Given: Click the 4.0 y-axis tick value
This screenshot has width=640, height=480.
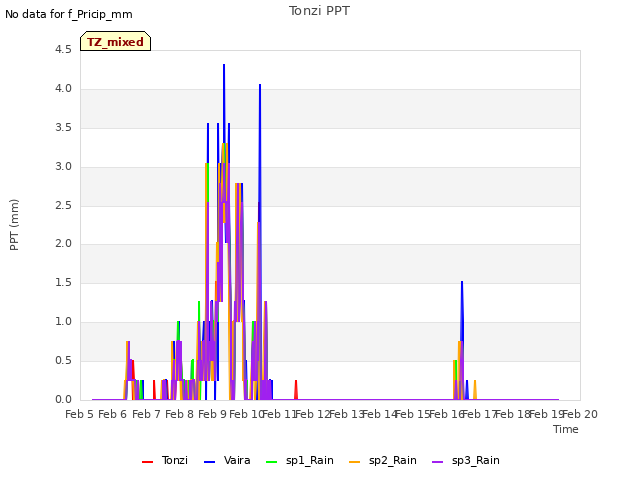Looking at the screenshot, I should click(63, 89).
